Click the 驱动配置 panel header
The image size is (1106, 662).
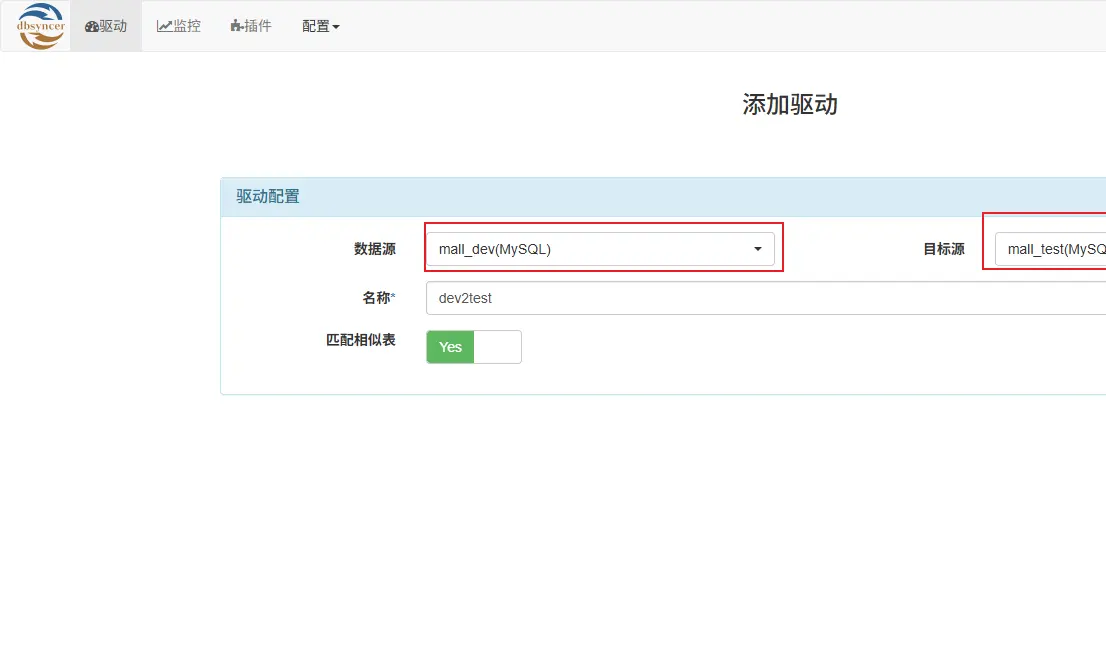[270, 197]
